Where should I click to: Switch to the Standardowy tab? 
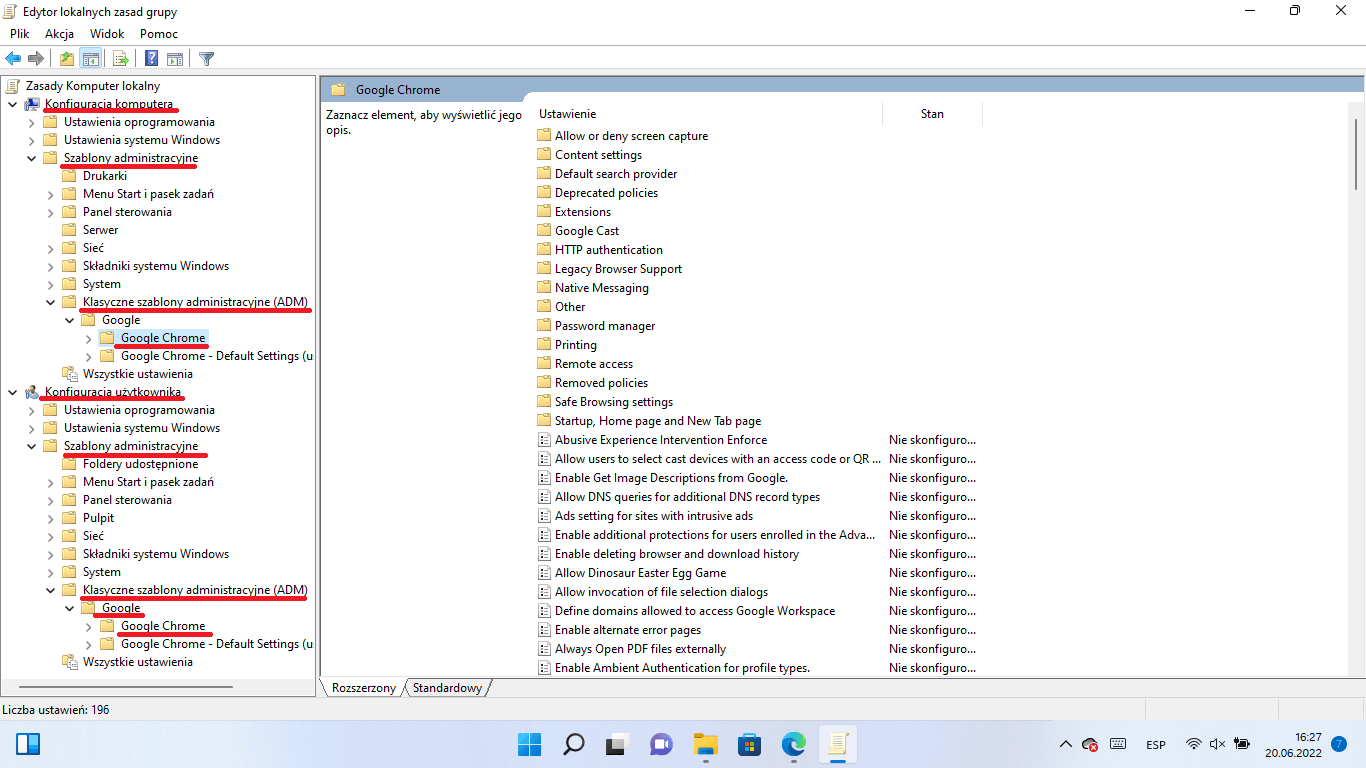[x=447, y=688]
